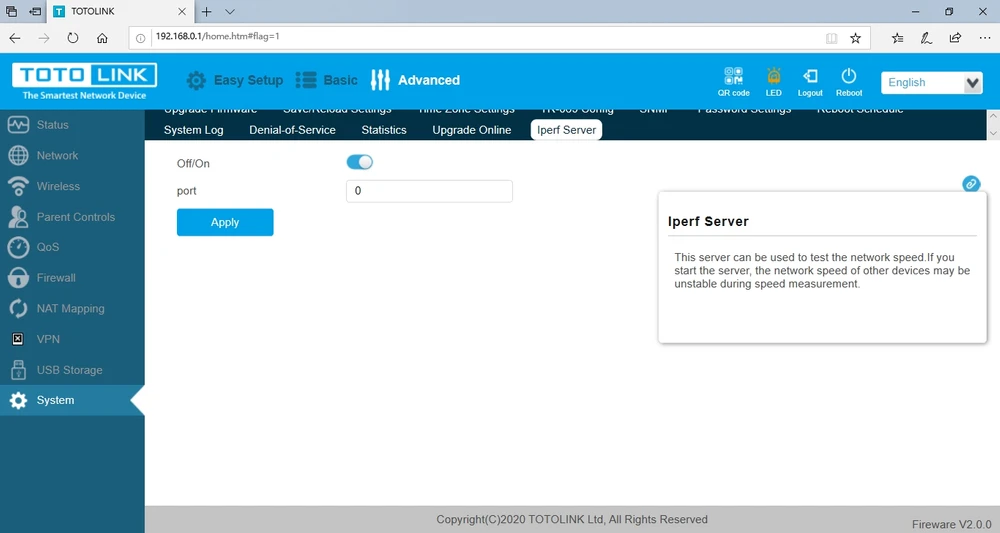
Task: Click the Fireware V2.0.0 text
Action: [x=952, y=524]
